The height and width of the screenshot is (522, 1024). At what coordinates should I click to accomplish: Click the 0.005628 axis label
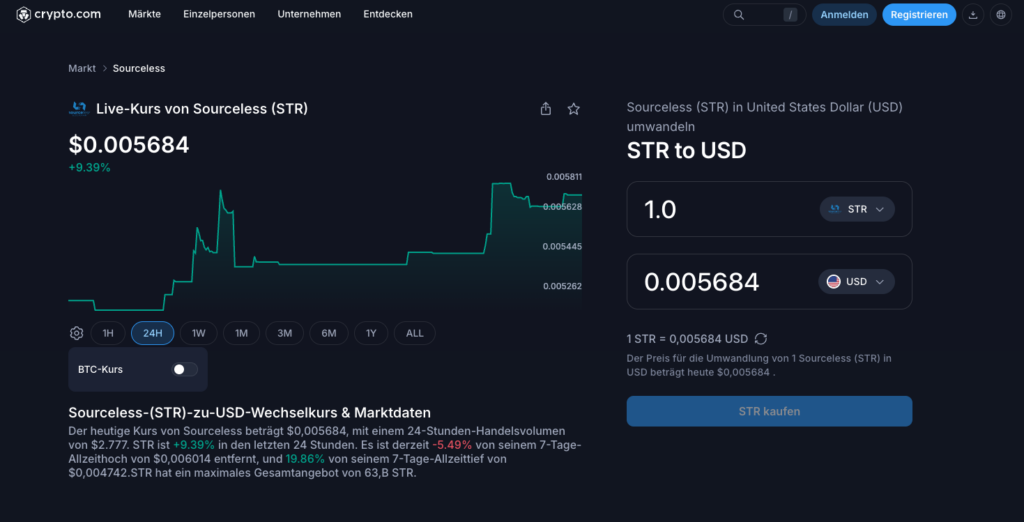[x=564, y=206]
